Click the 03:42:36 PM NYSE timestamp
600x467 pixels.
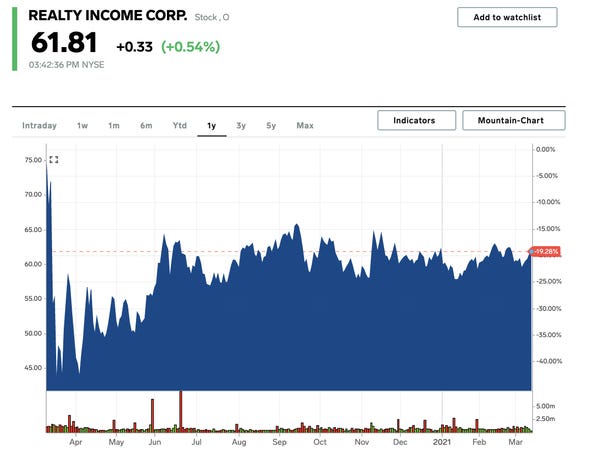(x=67, y=65)
